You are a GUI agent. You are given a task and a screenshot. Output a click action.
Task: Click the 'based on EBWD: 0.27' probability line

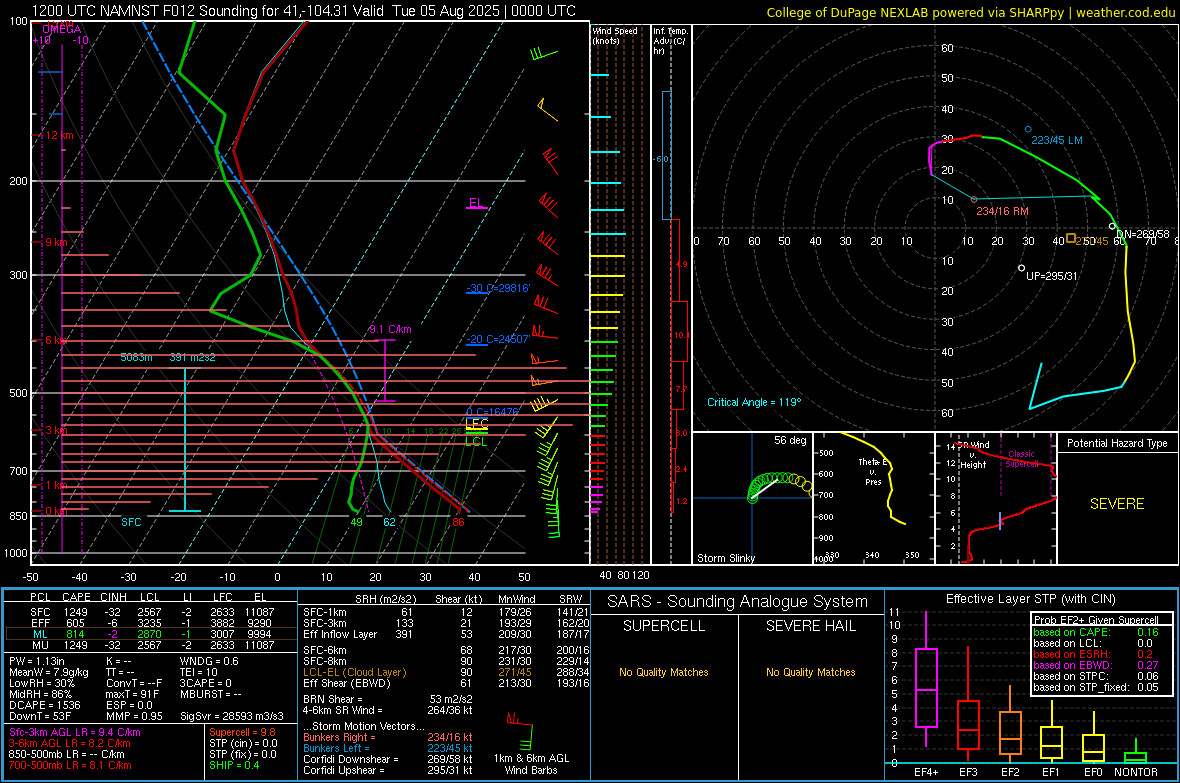1096,665
